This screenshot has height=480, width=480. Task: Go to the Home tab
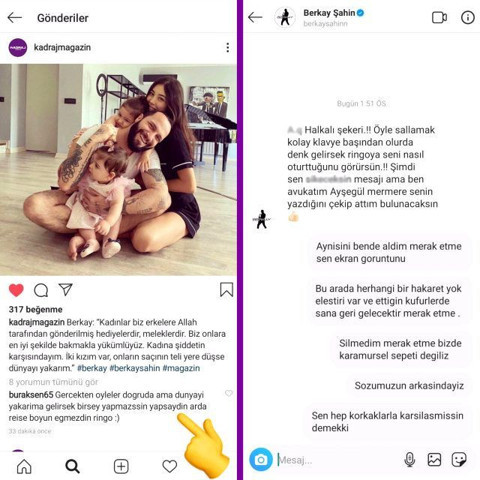pyautogui.click(x=24, y=466)
